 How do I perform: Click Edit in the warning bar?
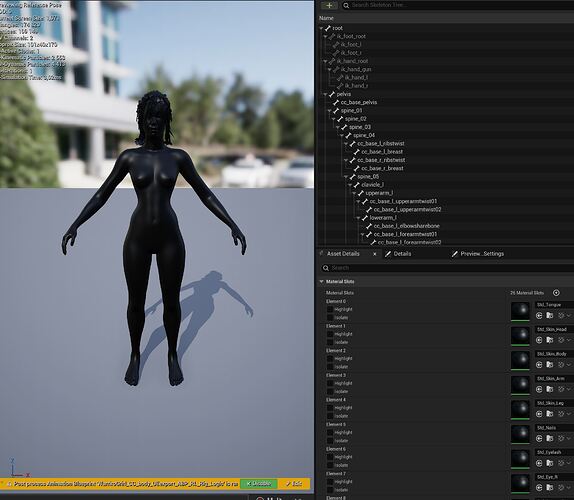tap(294, 484)
